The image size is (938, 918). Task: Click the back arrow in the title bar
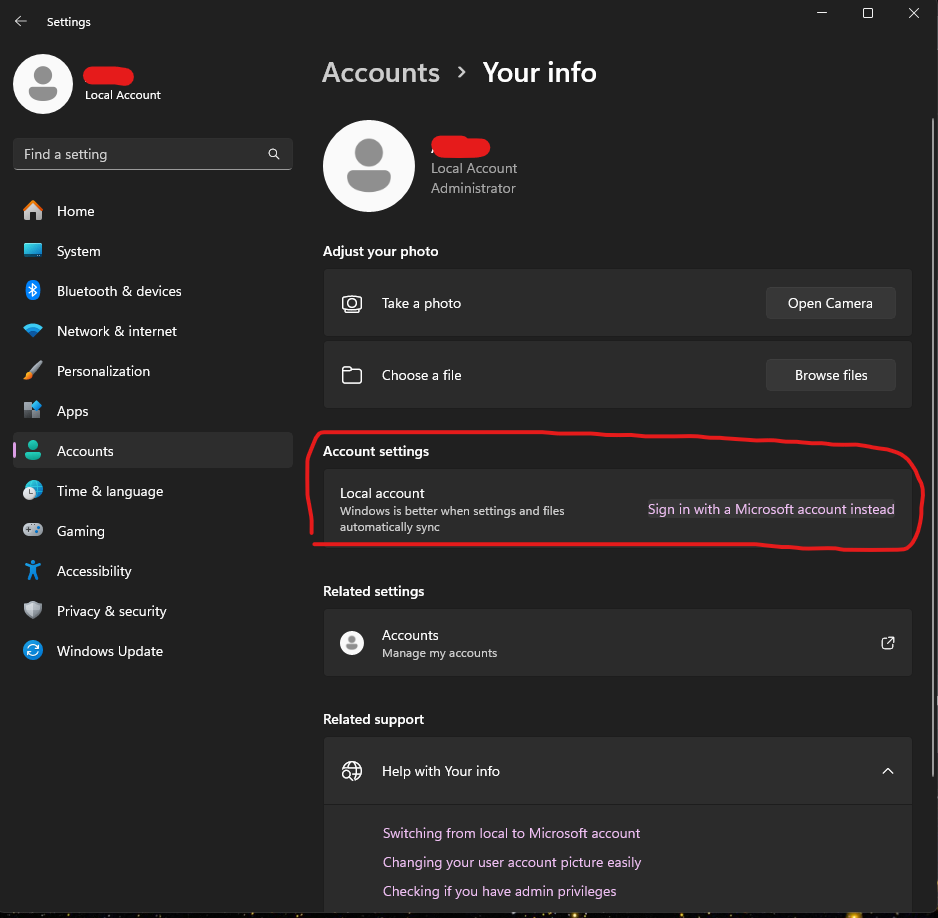point(21,22)
